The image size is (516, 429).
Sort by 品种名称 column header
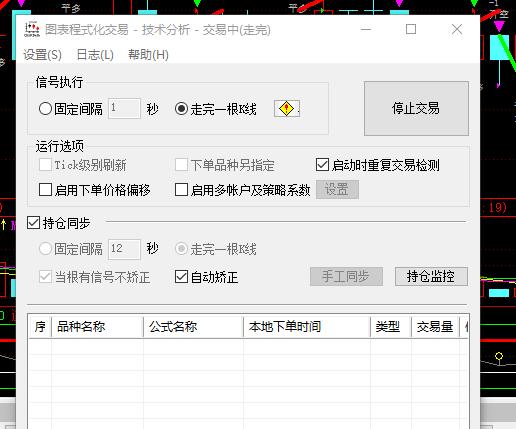point(97,327)
